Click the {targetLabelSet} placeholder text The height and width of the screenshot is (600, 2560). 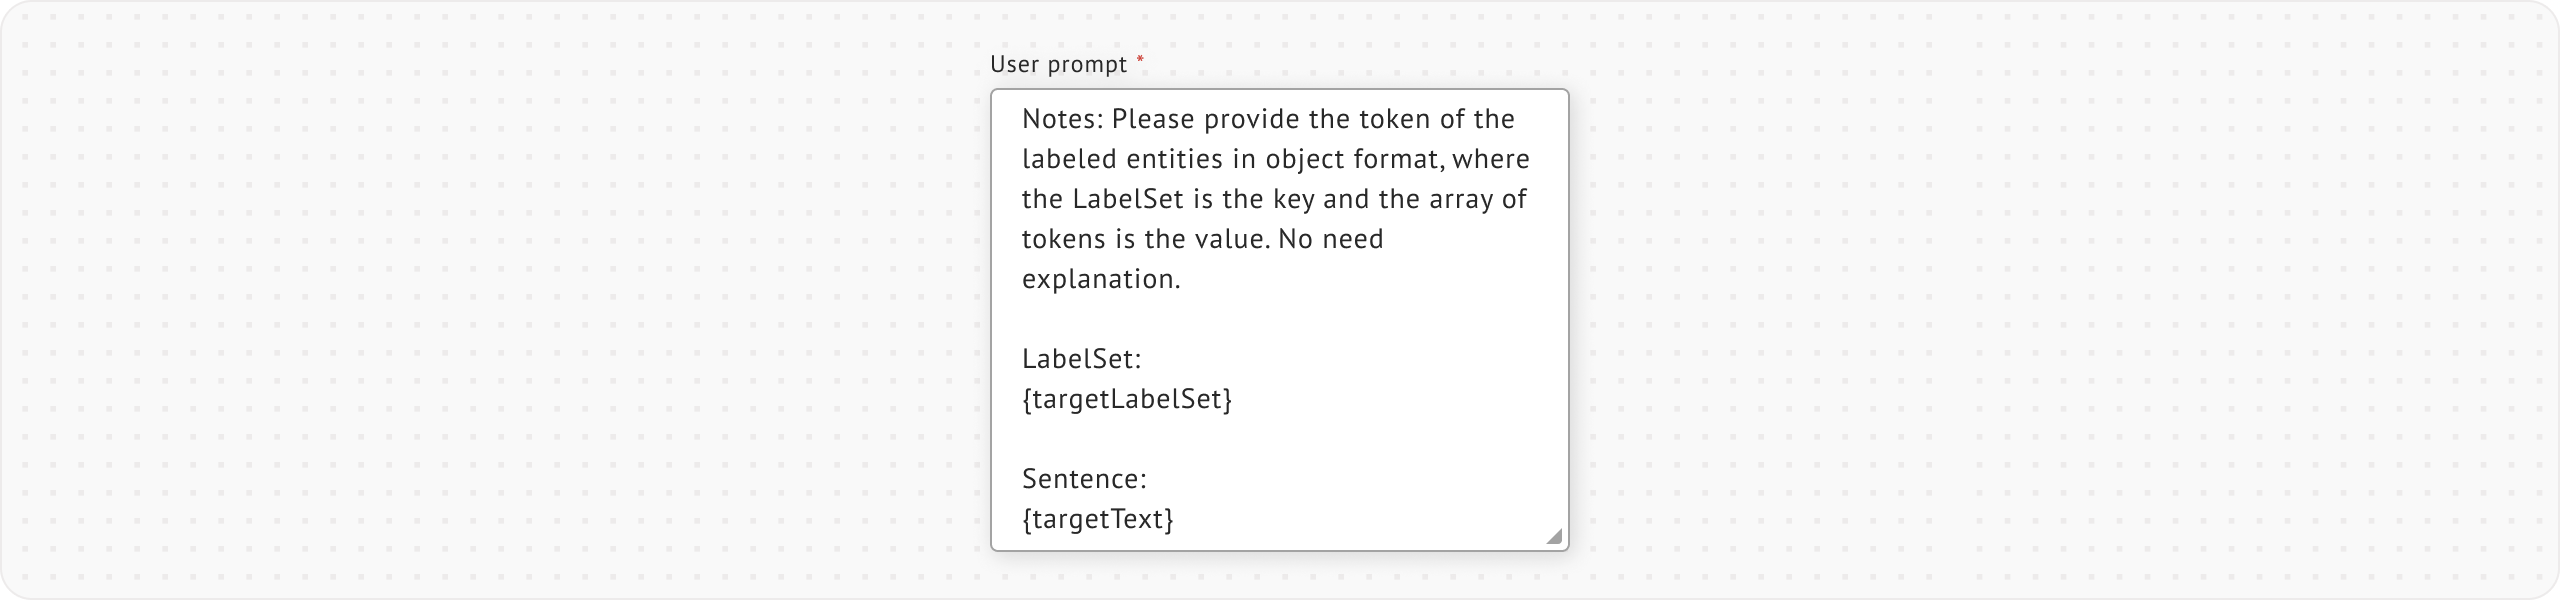pyautogui.click(x=1127, y=400)
